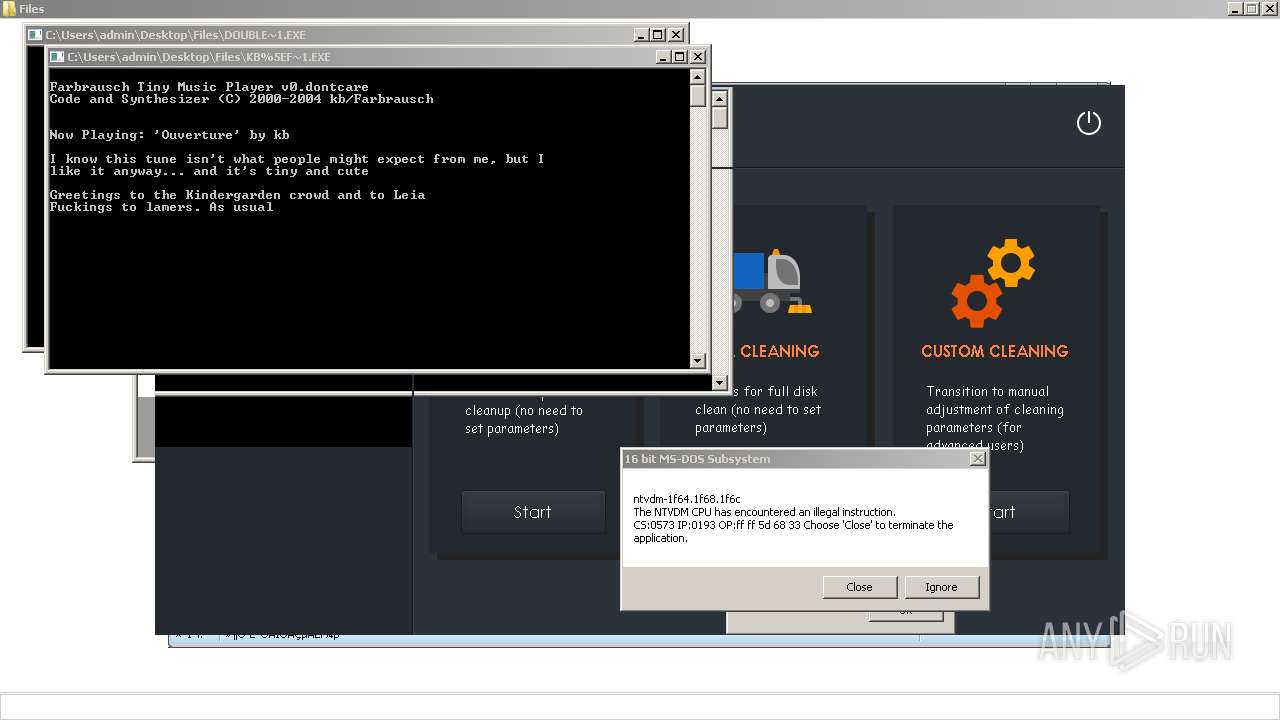Click the system icon of KB%5EF~1.EXE console
The width and height of the screenshot is (1280, 720).
(x=57, y=57)
